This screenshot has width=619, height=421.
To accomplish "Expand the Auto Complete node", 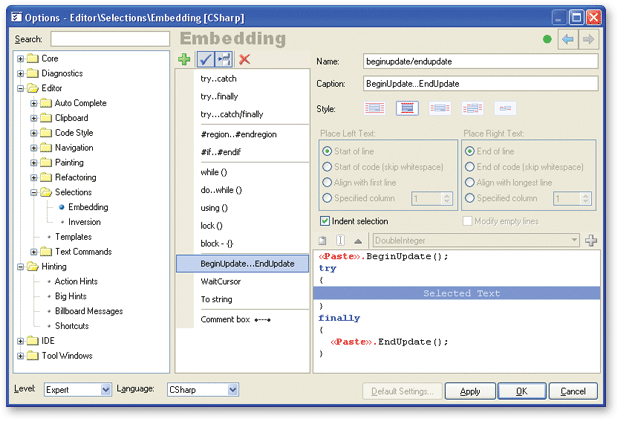I will click(34, 103).
